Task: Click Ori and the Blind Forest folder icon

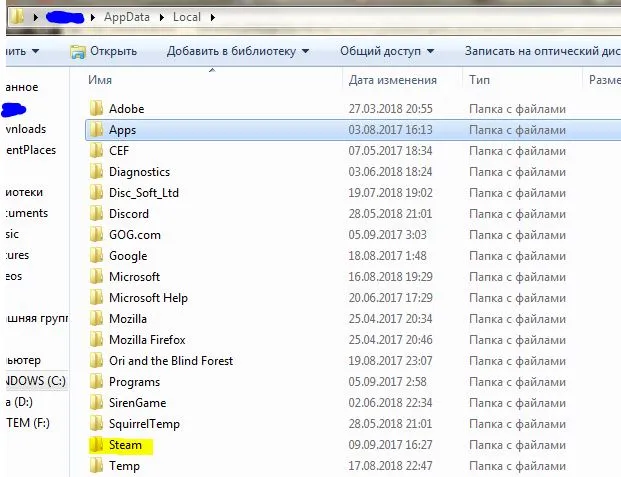Action: [x=96, y=361]
